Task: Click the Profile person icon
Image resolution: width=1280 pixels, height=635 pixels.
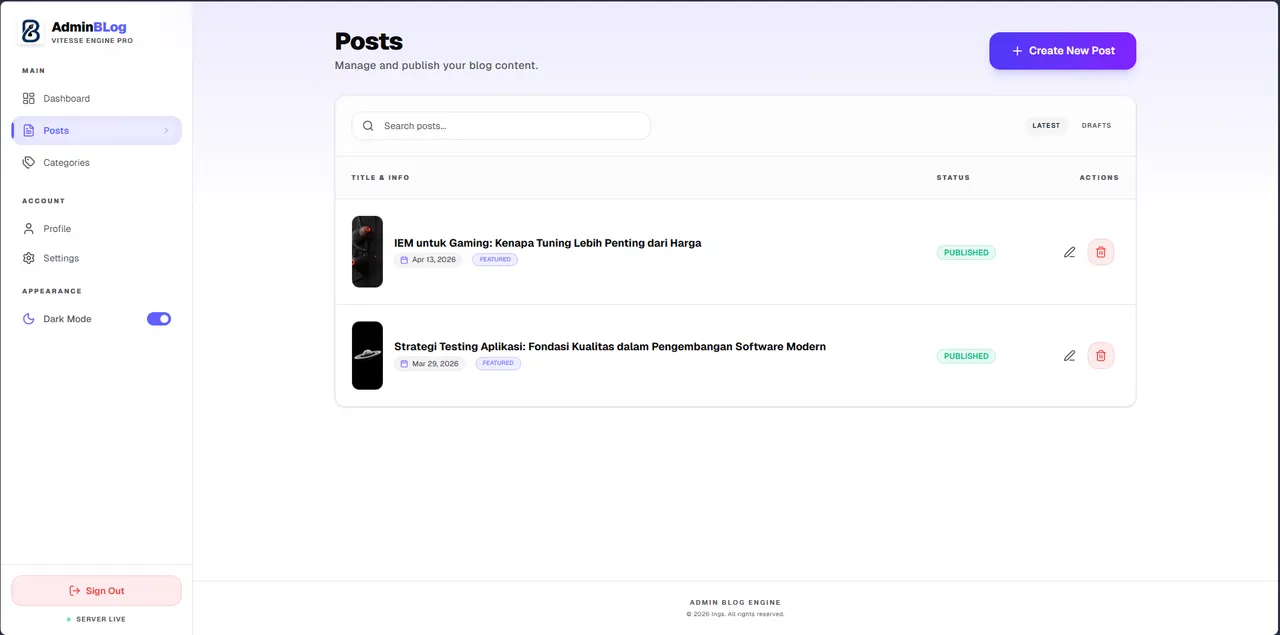Action: 29,228
